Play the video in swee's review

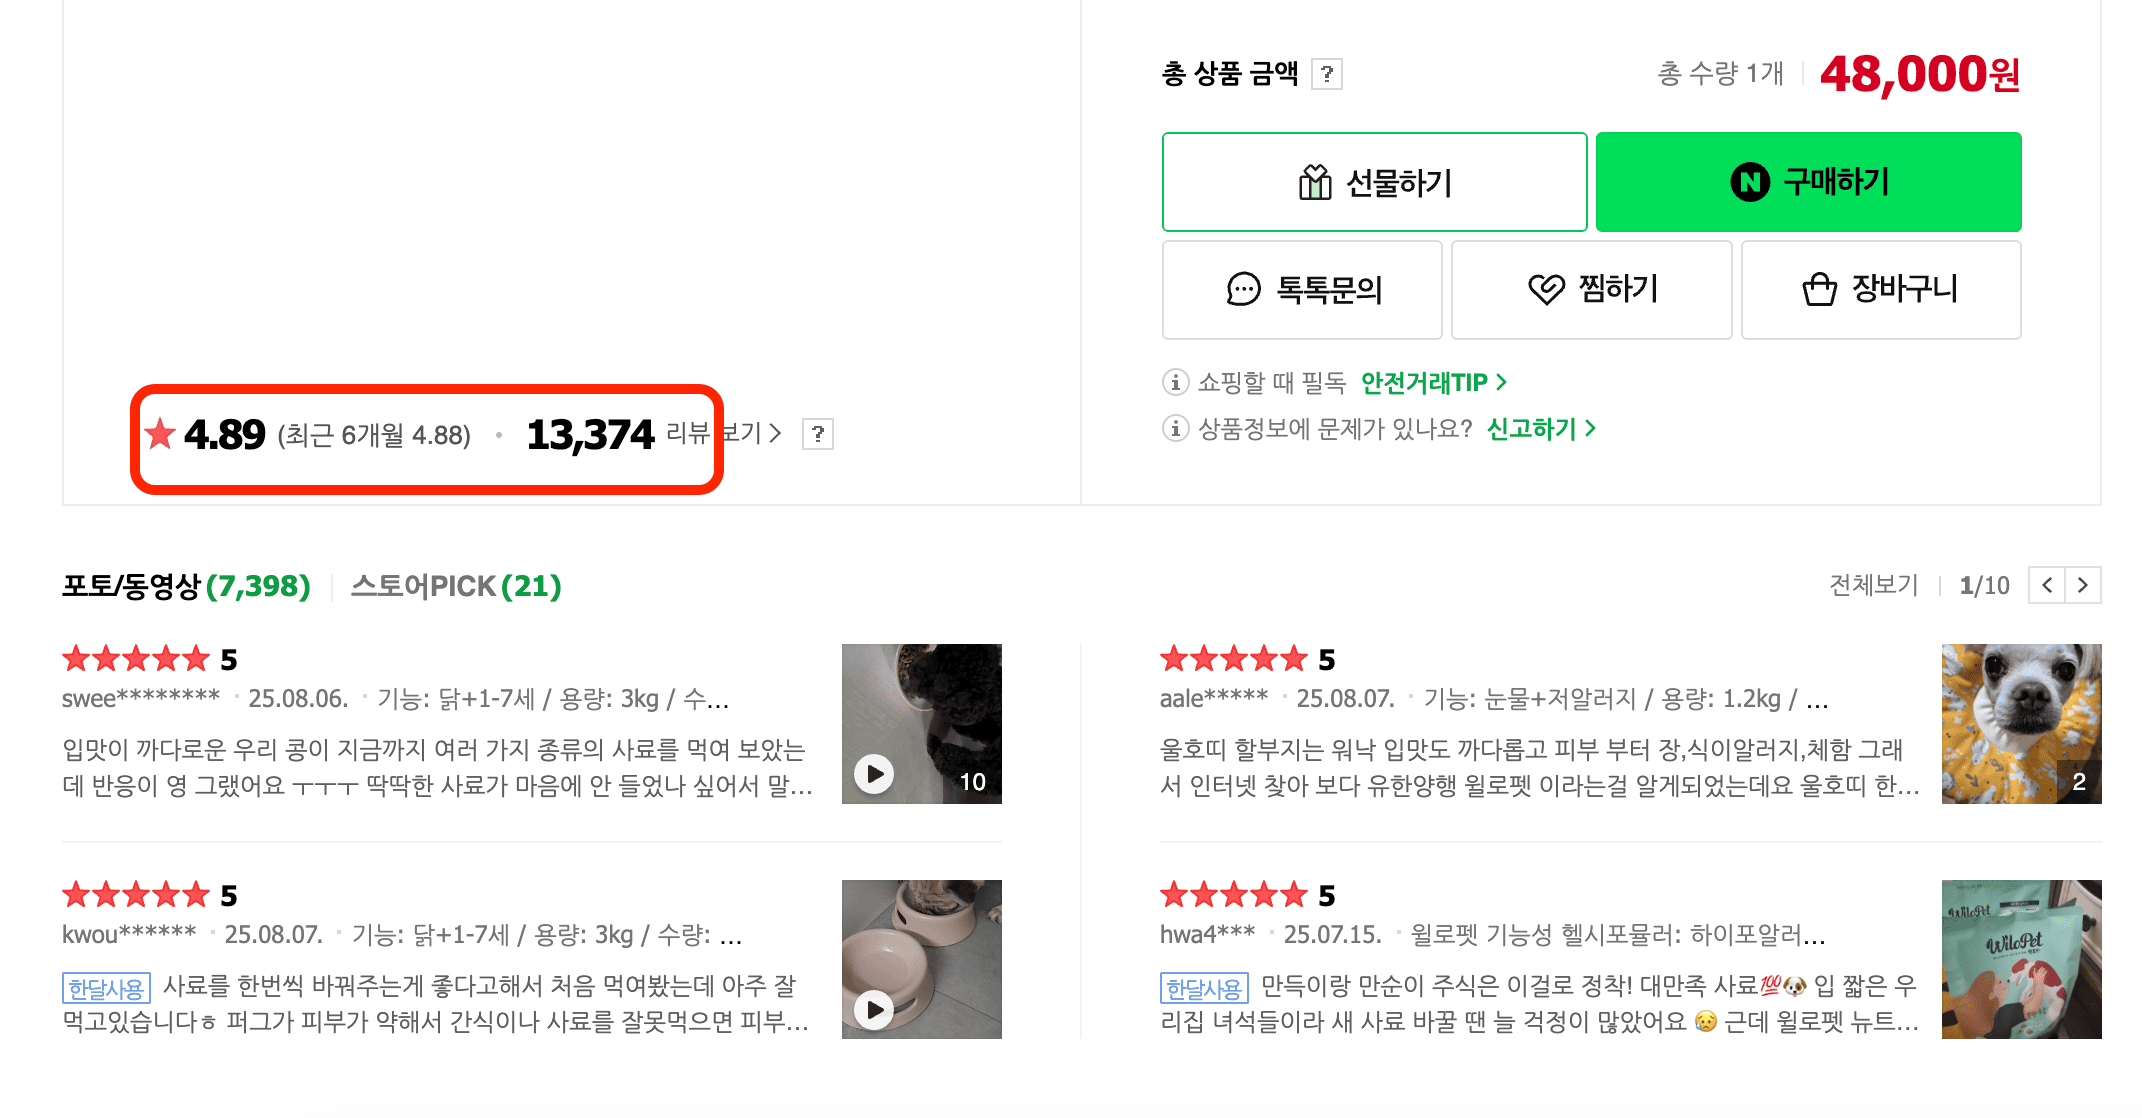pyautogui.click(x=875, y=773)
